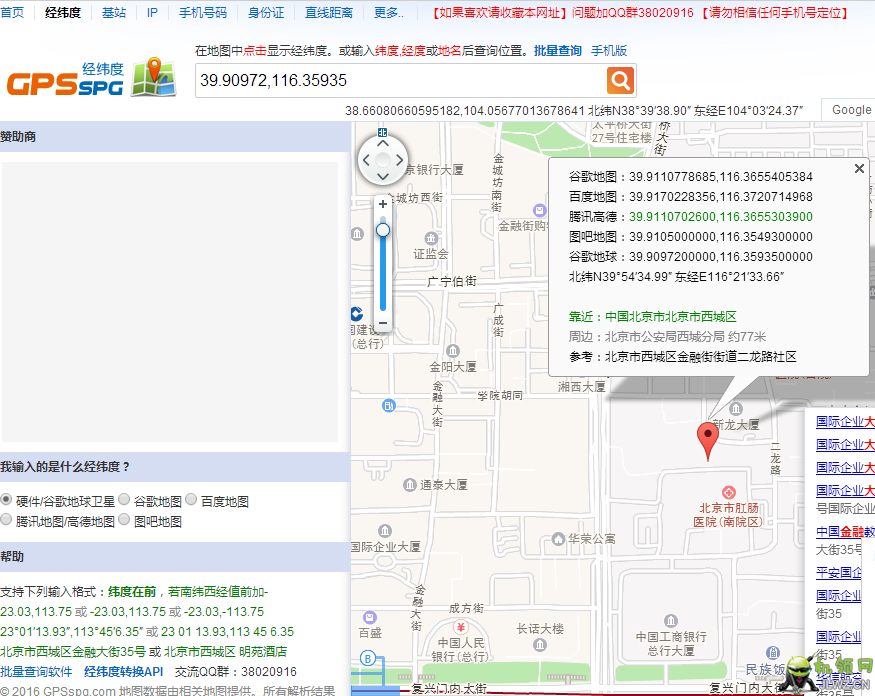Click the 中国人民银行 yen icon
Screen dimensions: 875x696
coord(460,627)
